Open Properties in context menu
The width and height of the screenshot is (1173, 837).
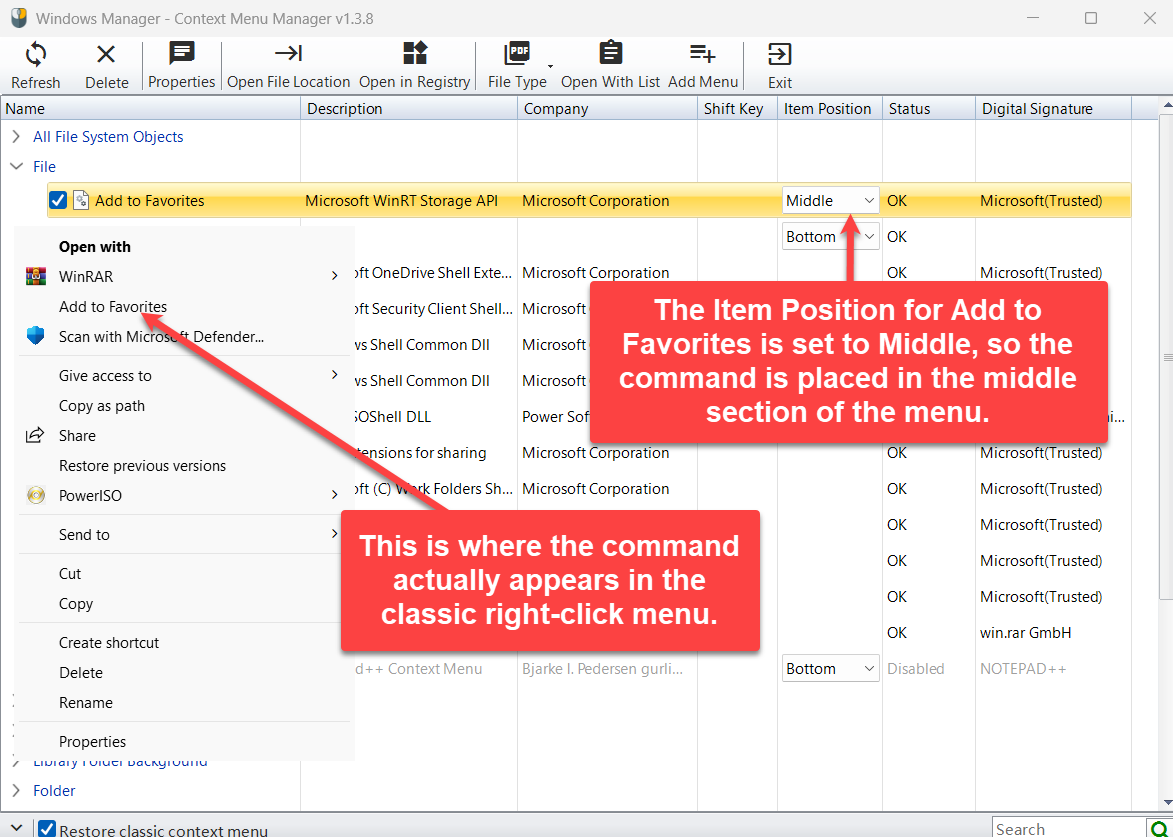click(x=93, y=741)
